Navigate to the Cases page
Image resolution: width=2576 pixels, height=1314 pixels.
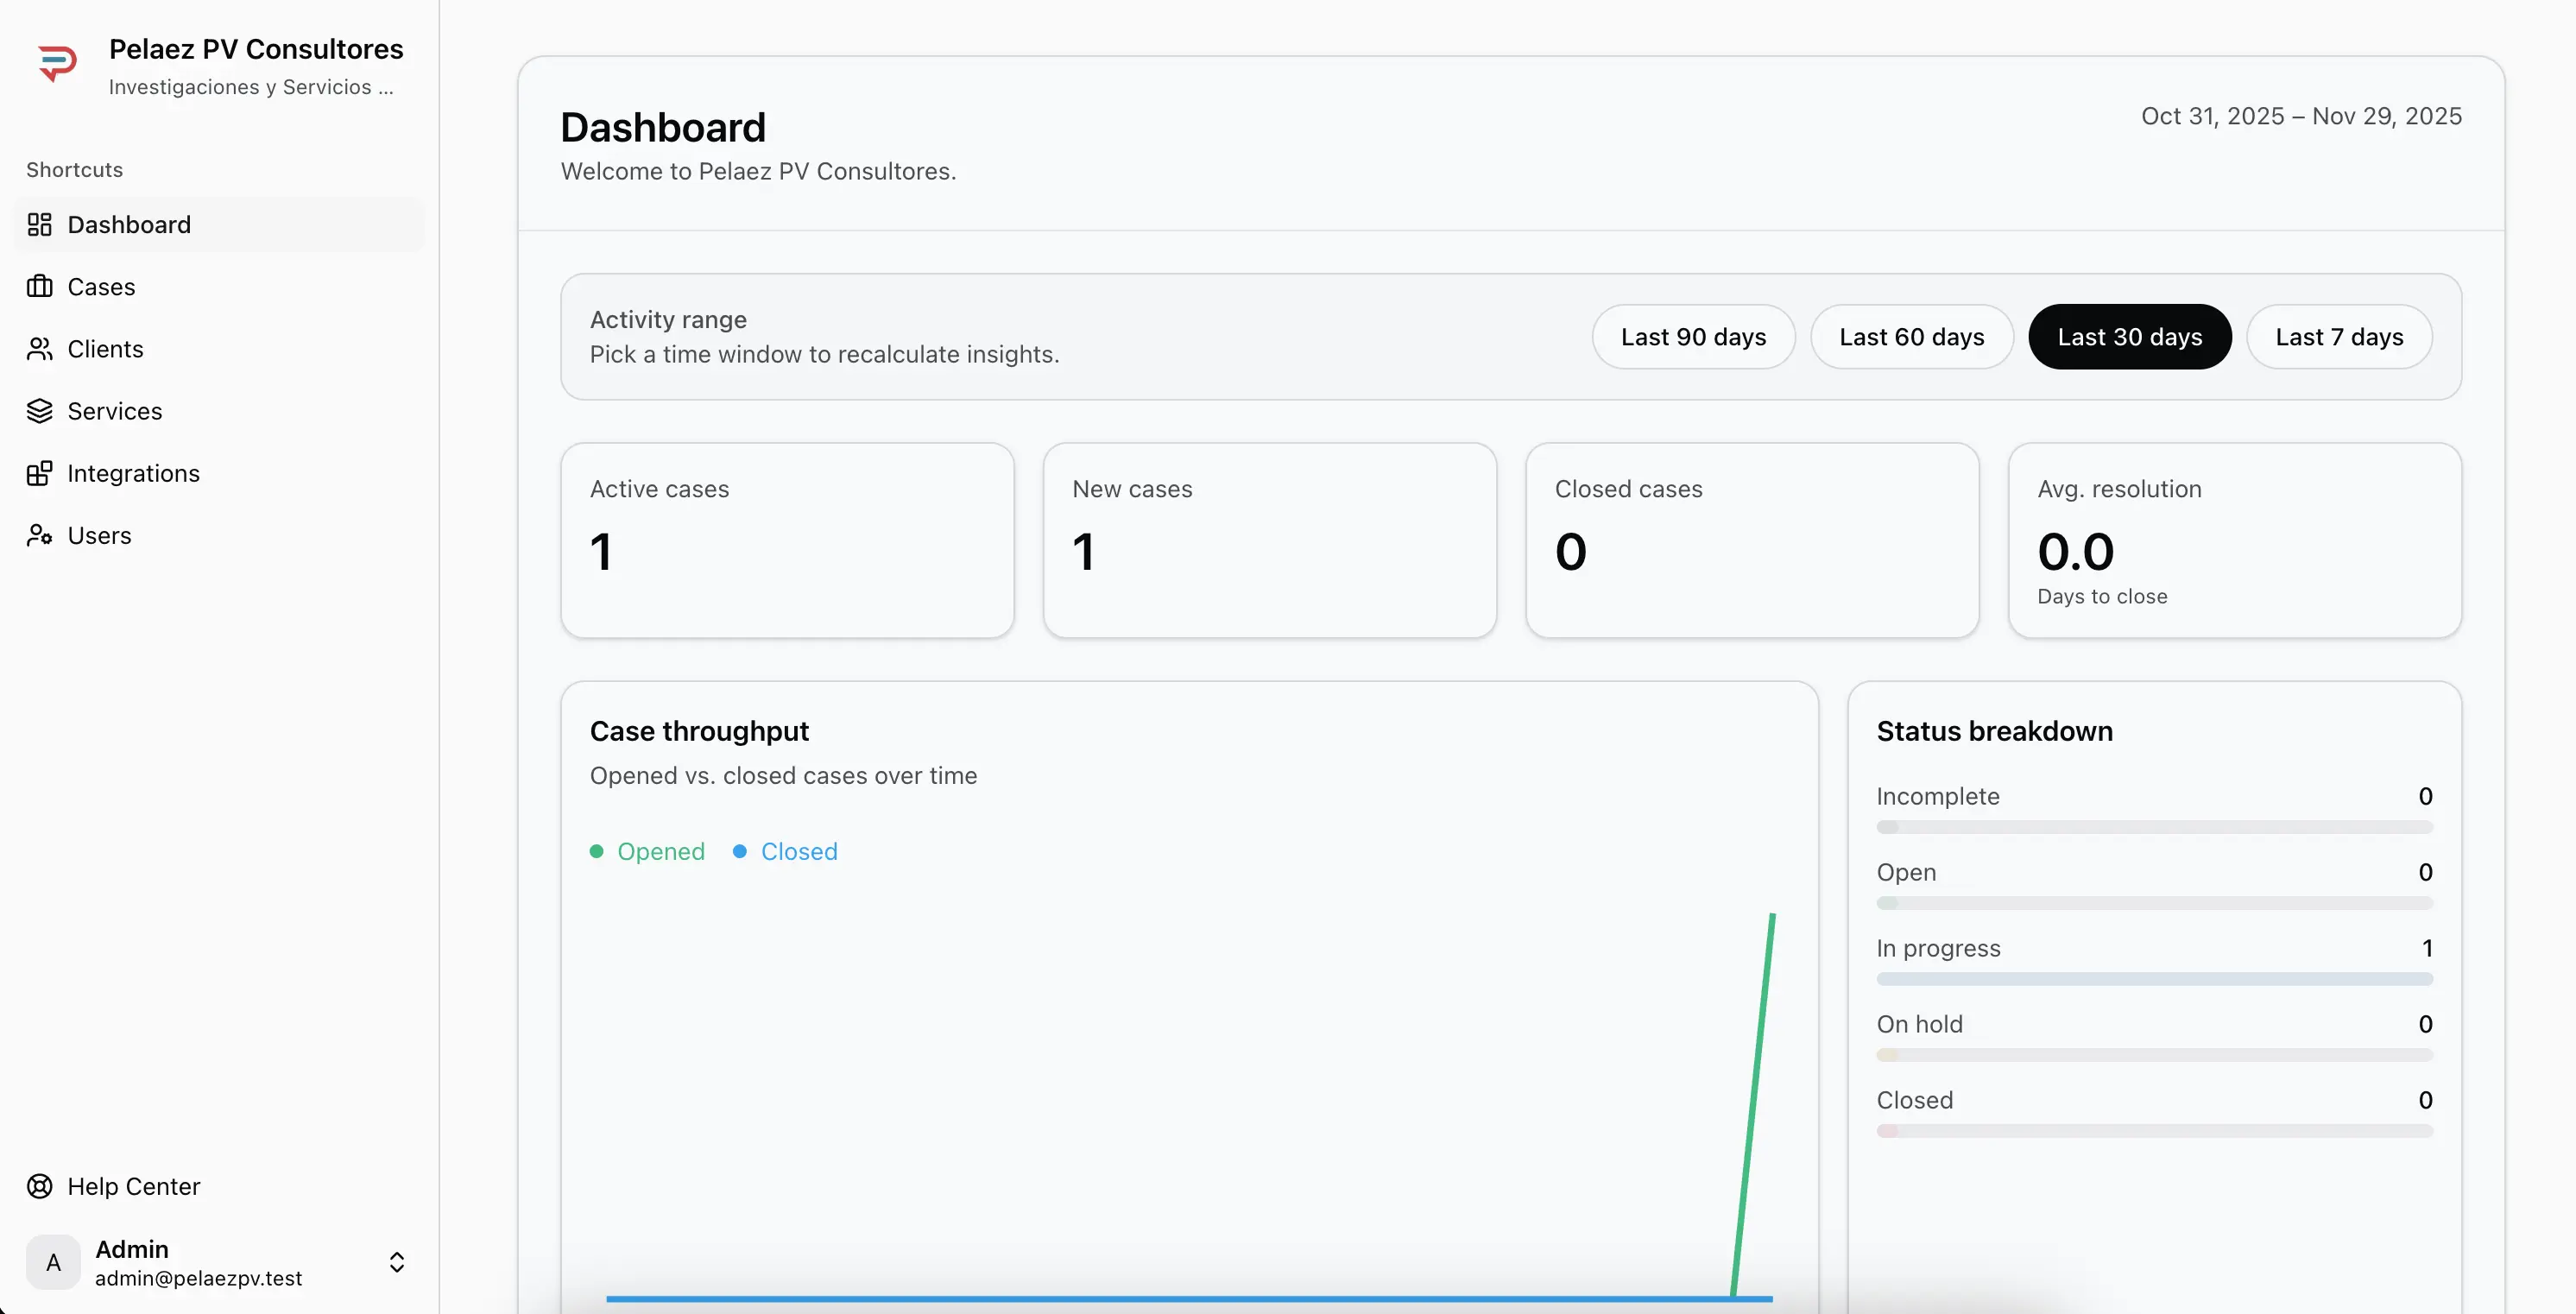tap(101, 287)
